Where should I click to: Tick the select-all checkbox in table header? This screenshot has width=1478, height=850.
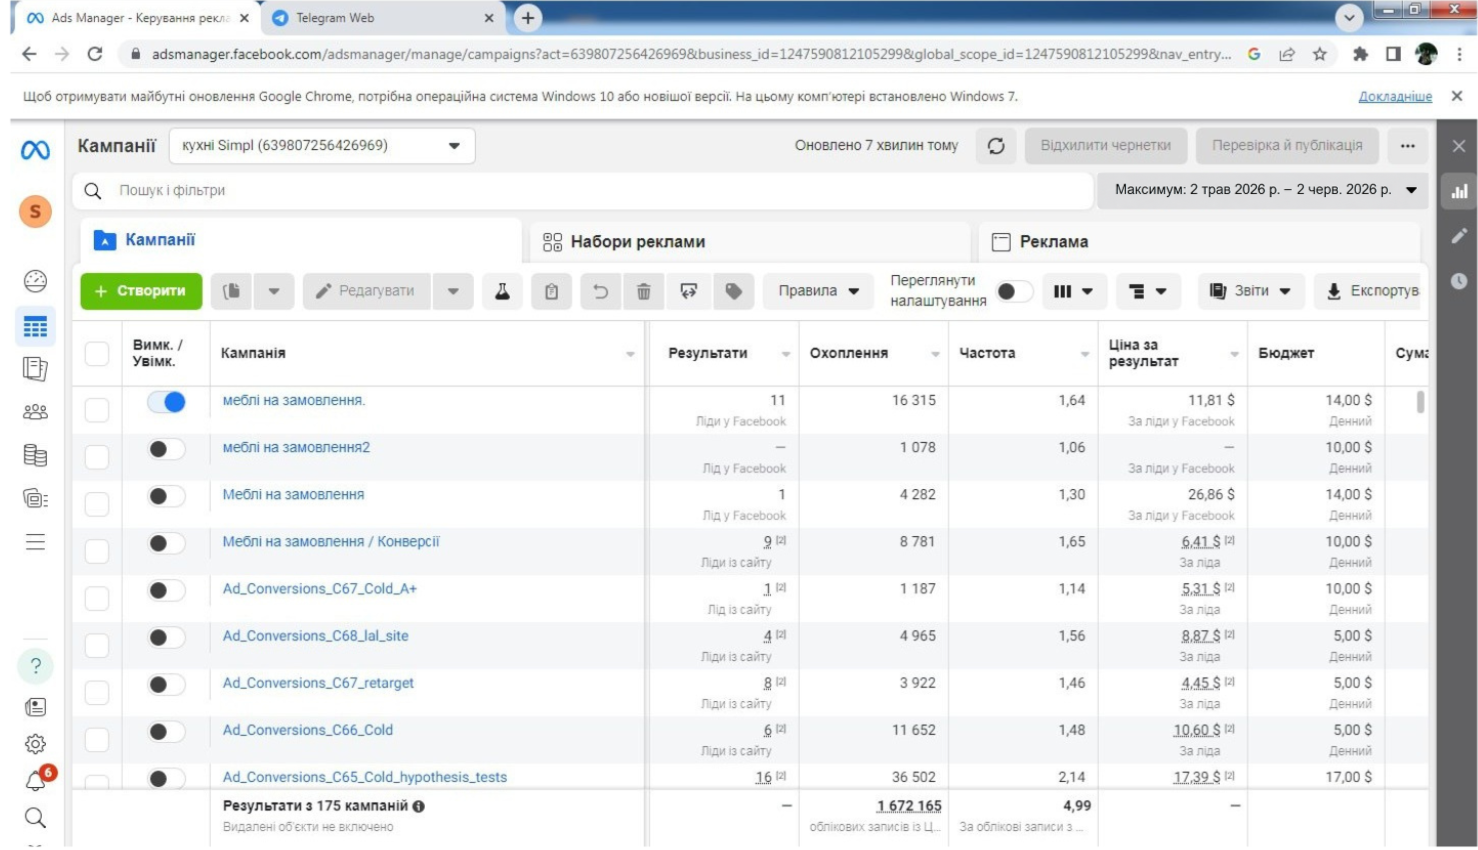tap(97, 353)
